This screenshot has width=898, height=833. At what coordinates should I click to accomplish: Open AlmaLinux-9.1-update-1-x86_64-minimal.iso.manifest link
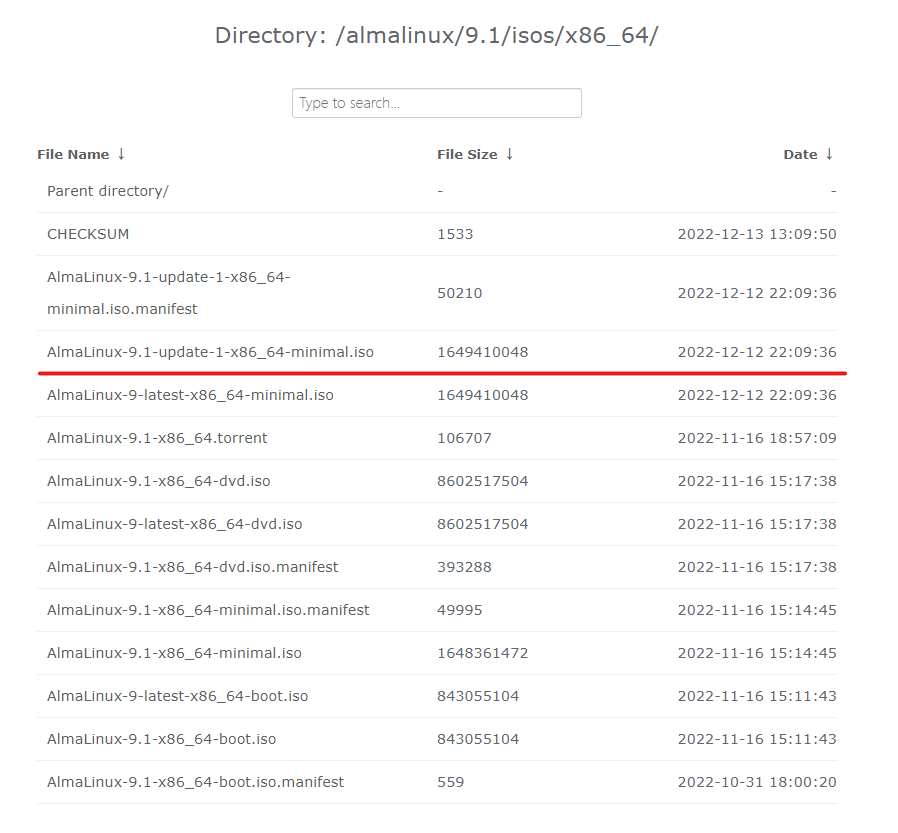click(x=169, y=293)
